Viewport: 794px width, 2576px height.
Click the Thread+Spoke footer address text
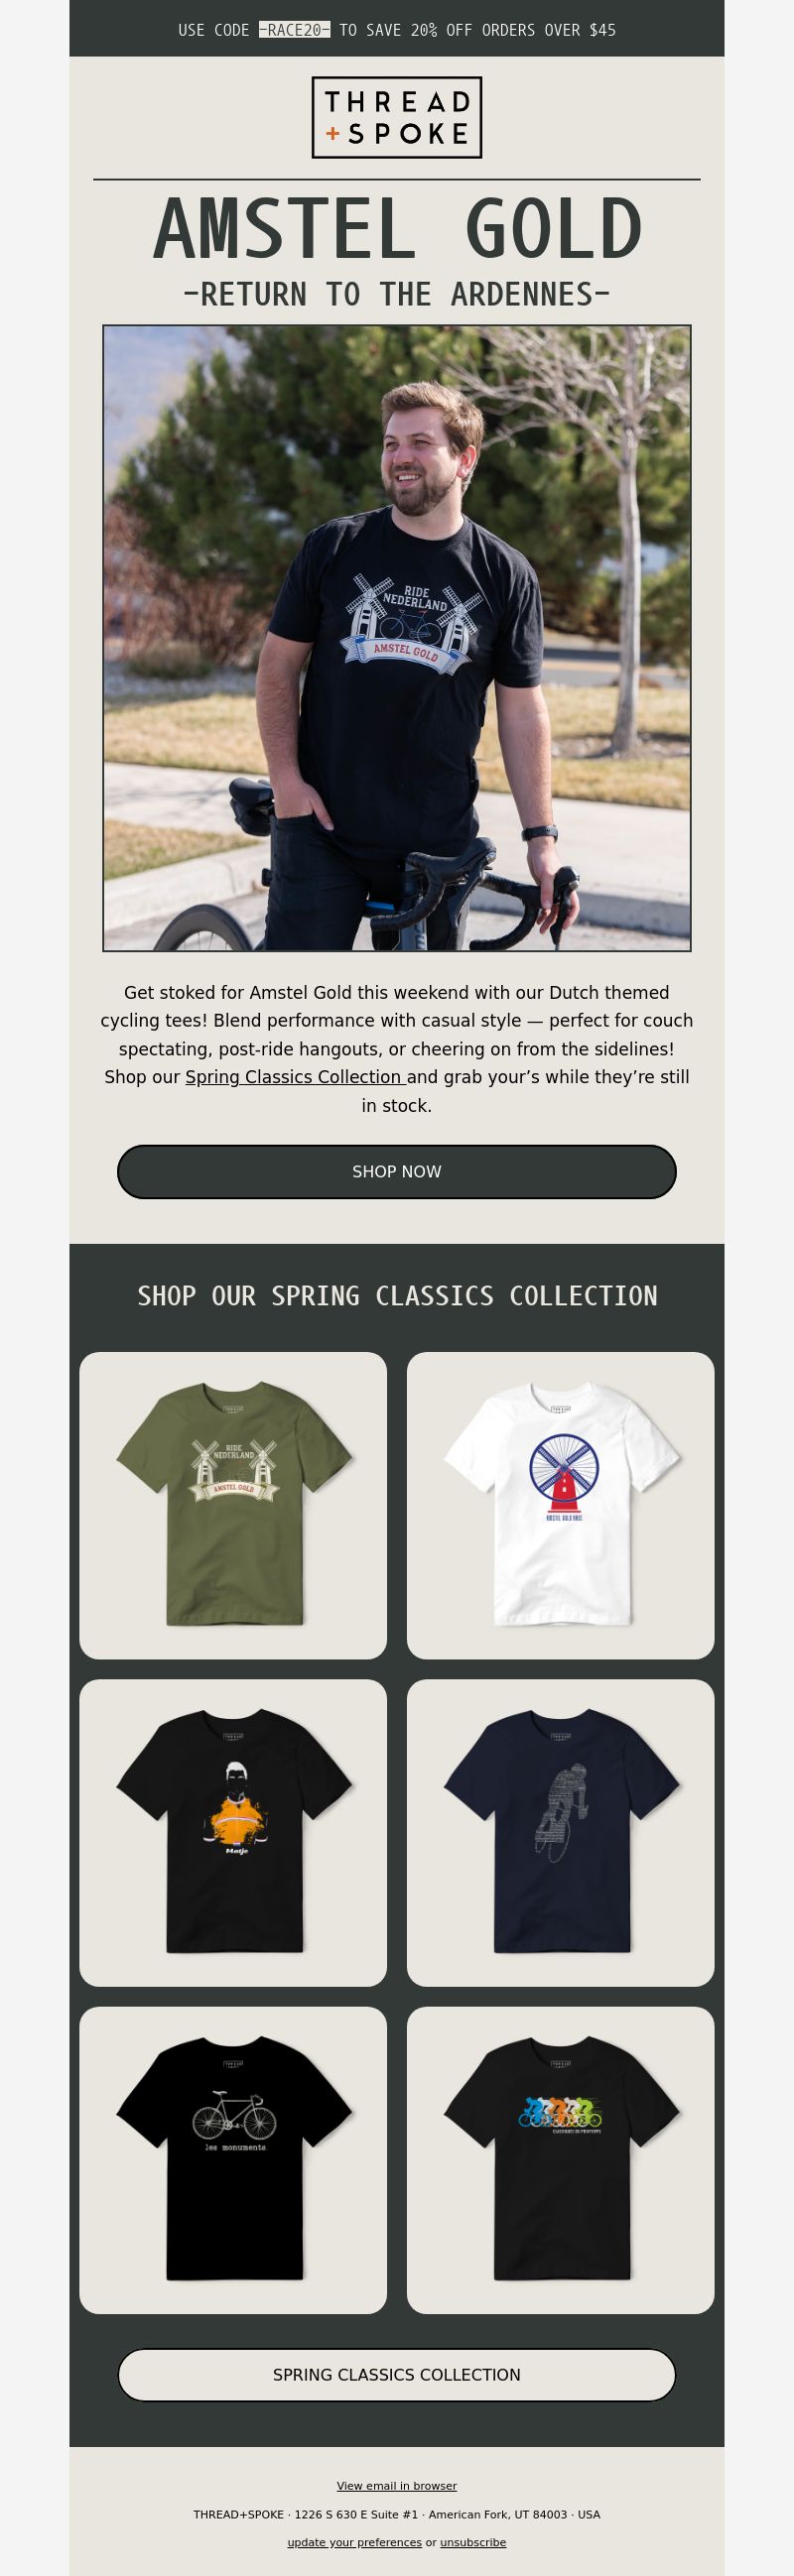pos(397,2514)
